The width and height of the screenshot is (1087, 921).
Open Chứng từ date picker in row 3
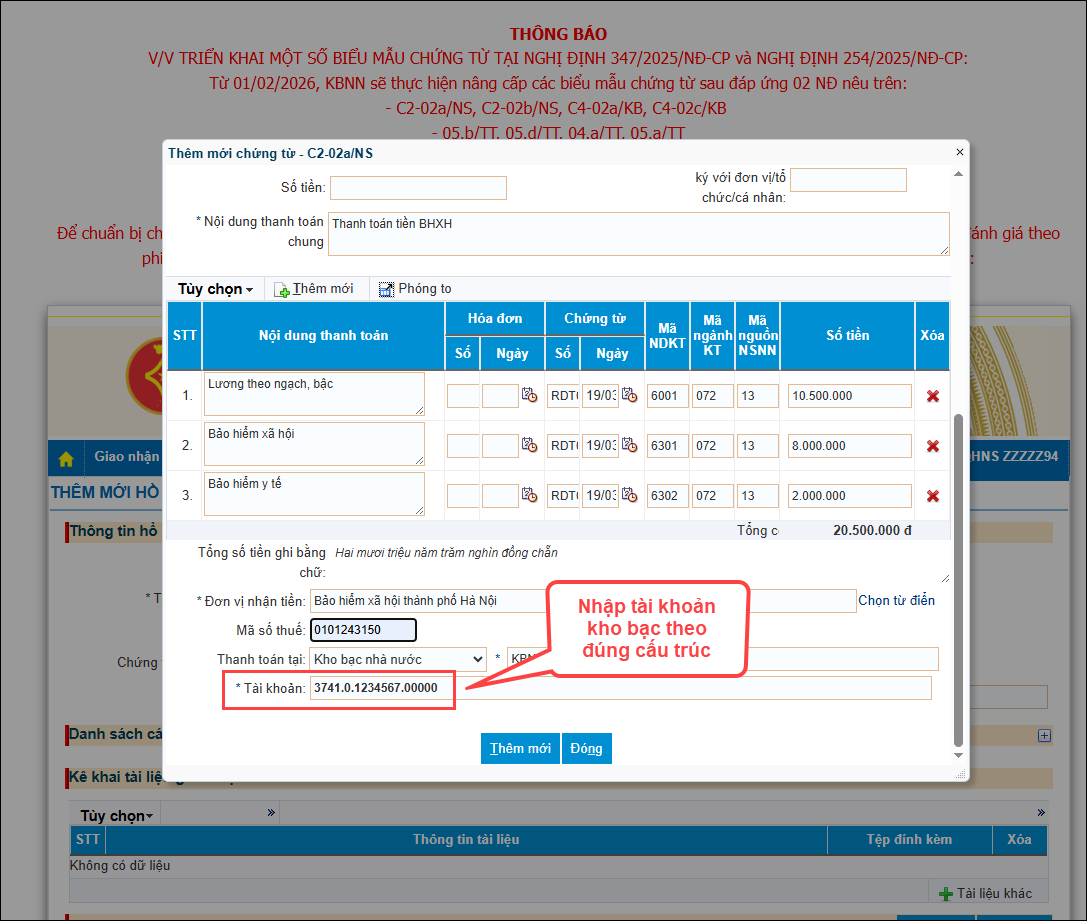(x=629, y=496)
